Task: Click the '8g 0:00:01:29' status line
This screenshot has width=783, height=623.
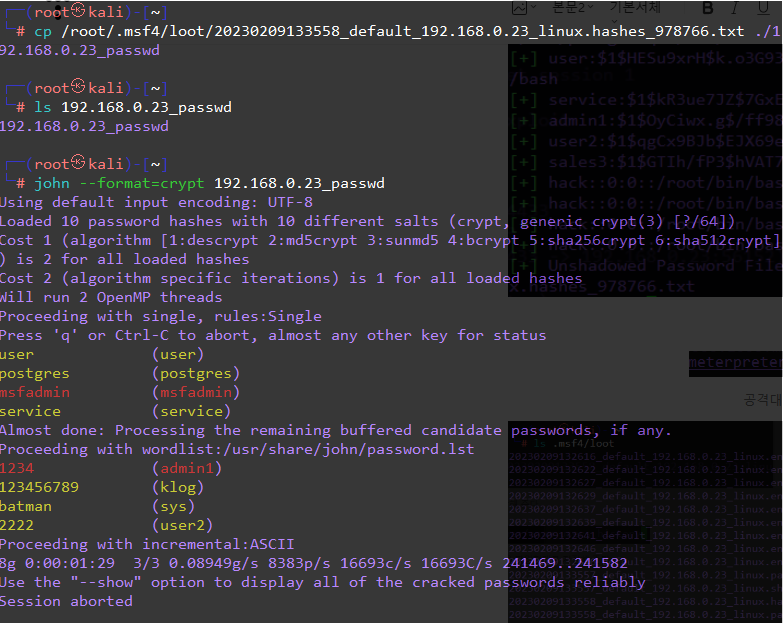Action: tap(314, 563)
